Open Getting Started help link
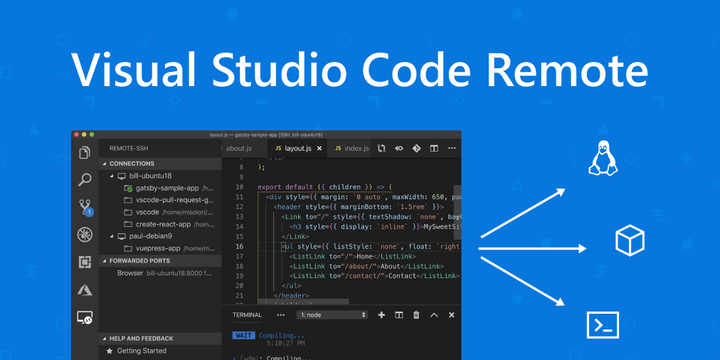The width and height of the screenshot is (720, 360). click(x=160, y=350)
